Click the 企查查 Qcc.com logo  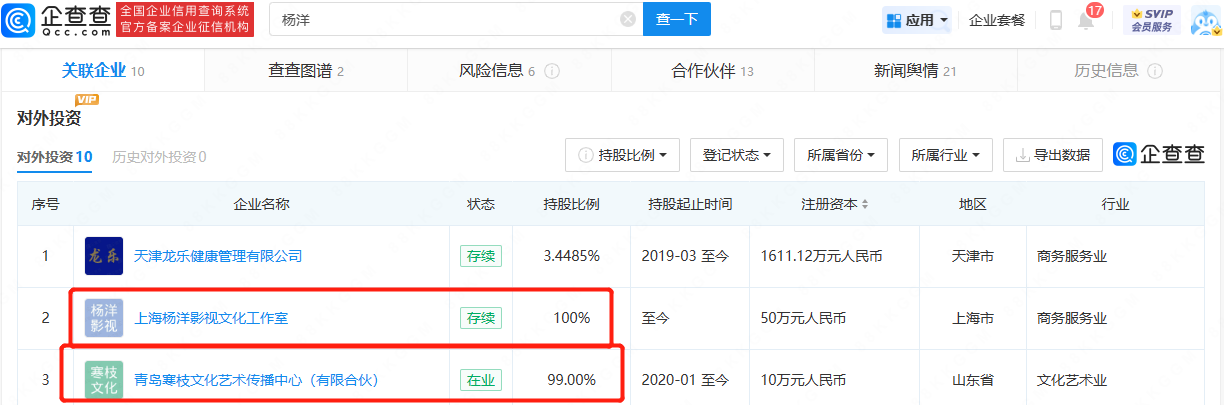57,19
